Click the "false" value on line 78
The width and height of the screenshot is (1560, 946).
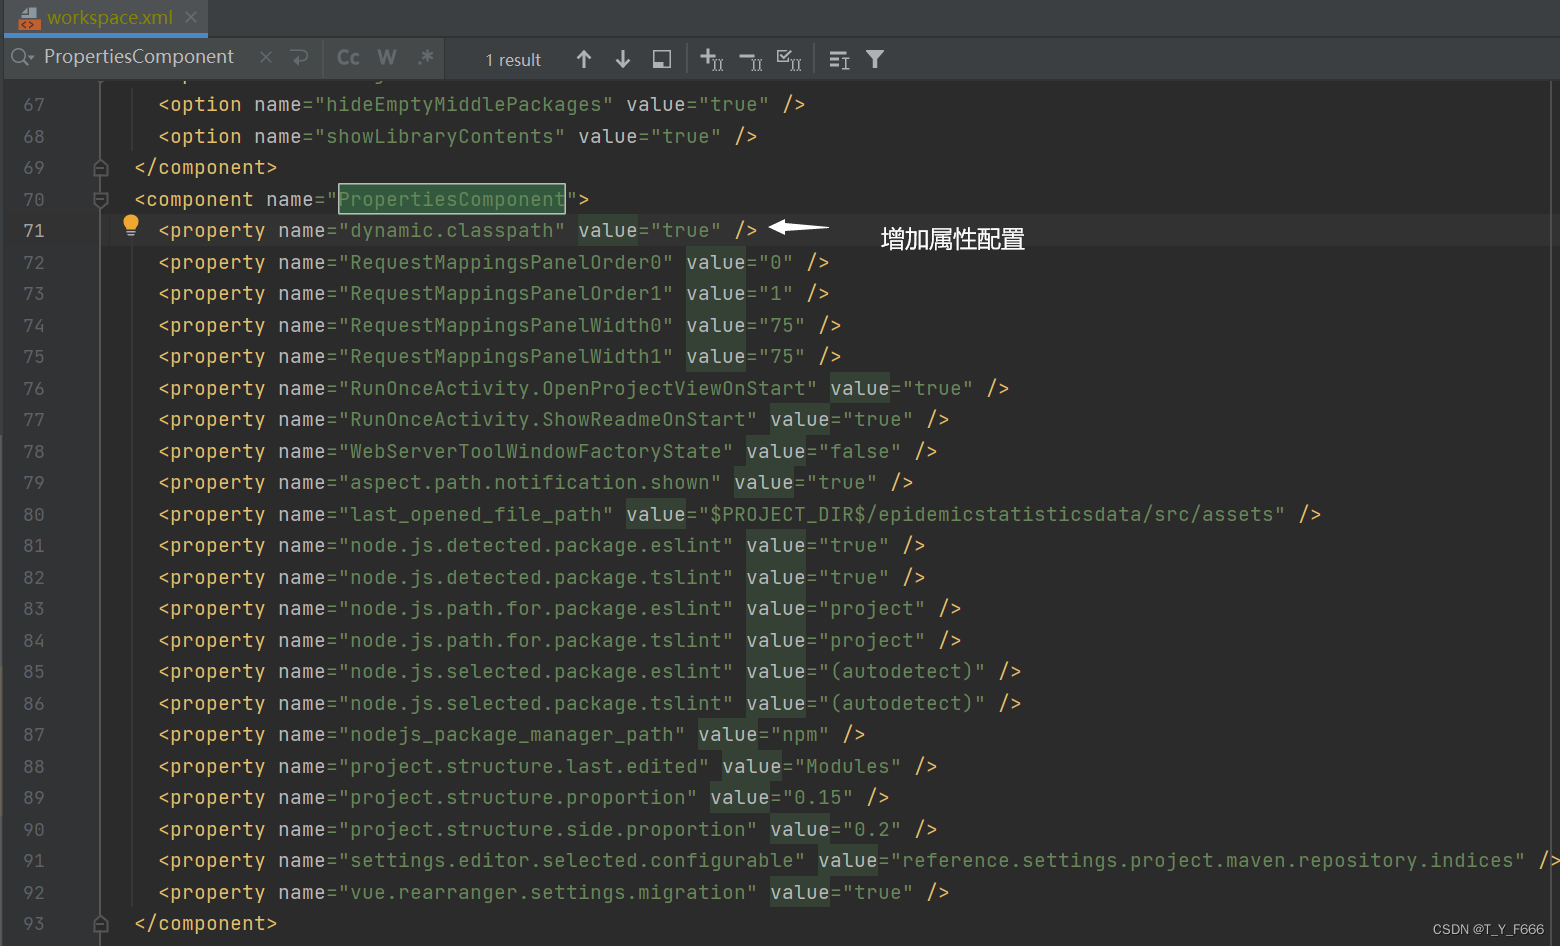pyautogui.click(x=860, y=451)
